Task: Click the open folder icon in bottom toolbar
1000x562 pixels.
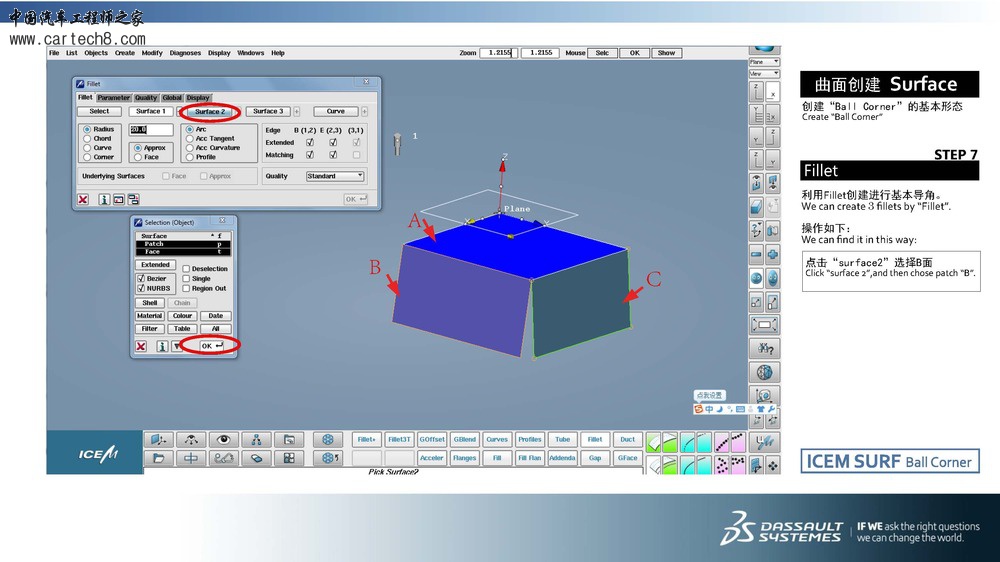Action: tap(157, 458)
